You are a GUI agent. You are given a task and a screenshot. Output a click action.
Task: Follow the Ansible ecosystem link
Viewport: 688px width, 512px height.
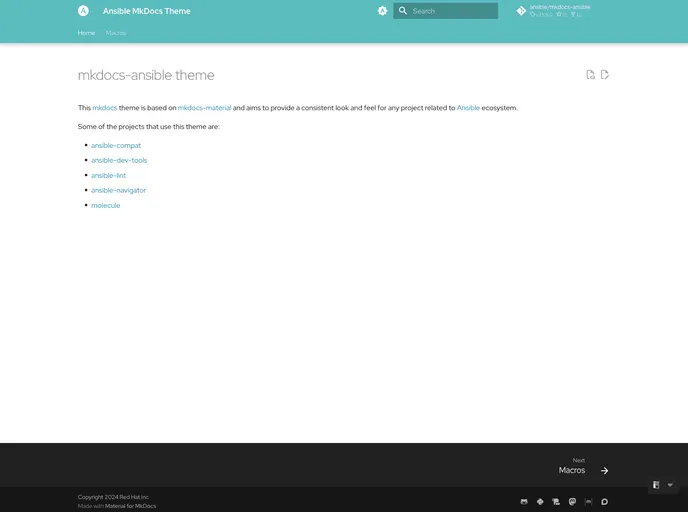coord(468,108)
